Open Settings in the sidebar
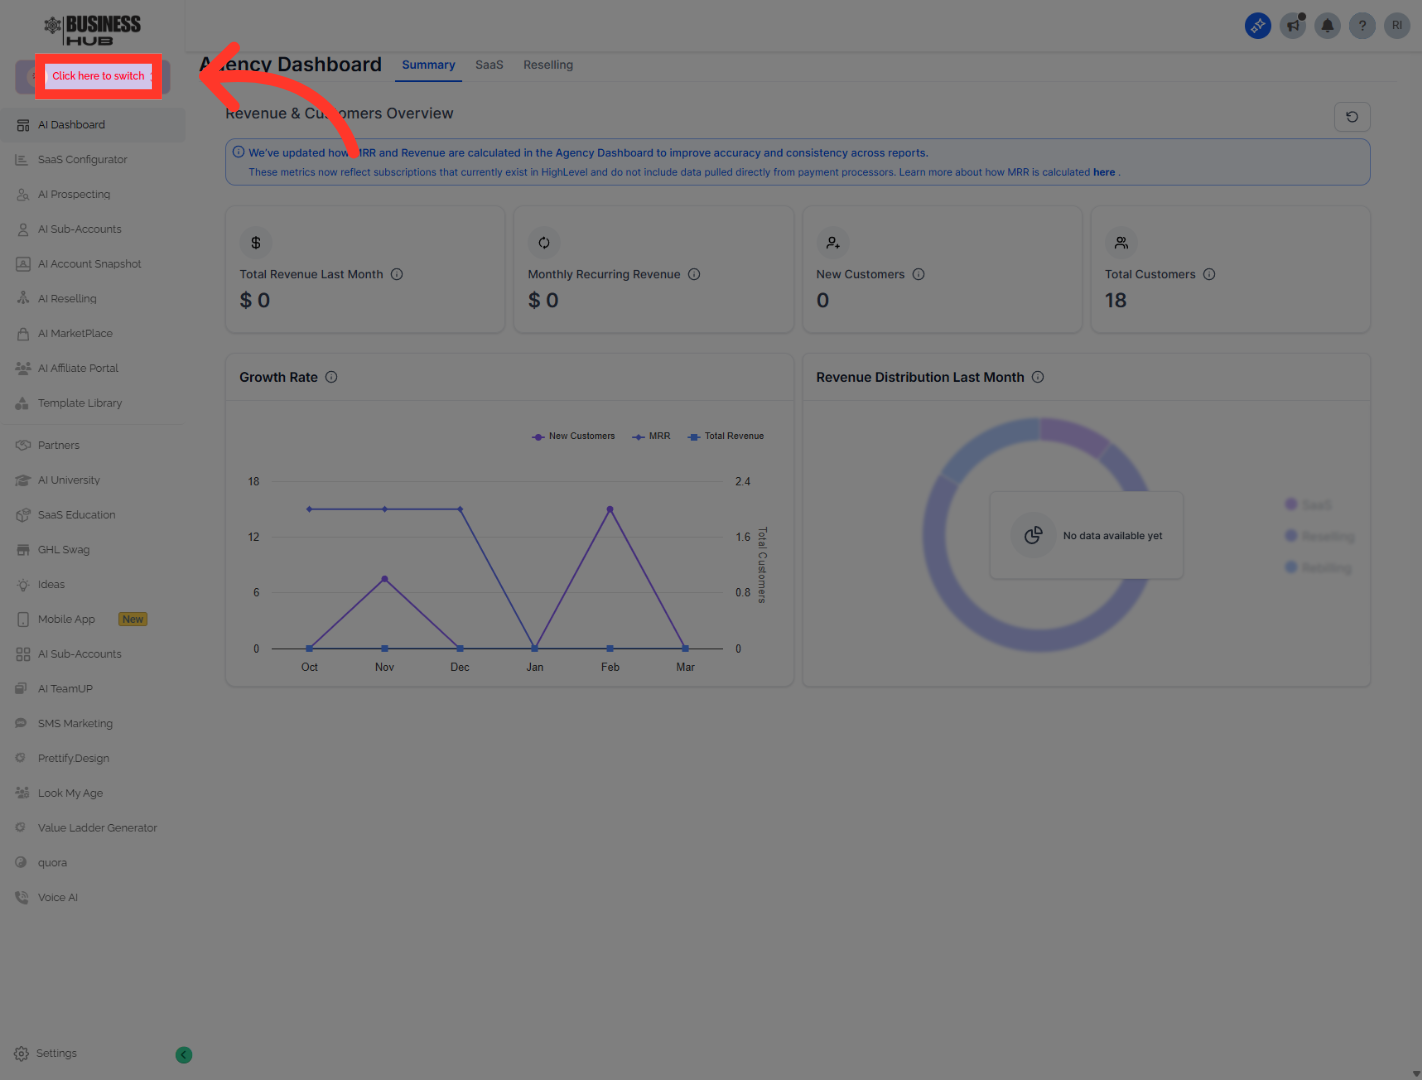The width and height of the screenshot is (1422, 1080). click(56, 1053)
